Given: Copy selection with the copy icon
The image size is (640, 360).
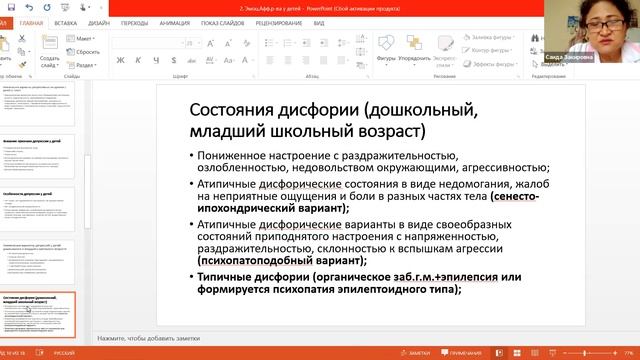Looking at the screenshot, I should 21,51.
